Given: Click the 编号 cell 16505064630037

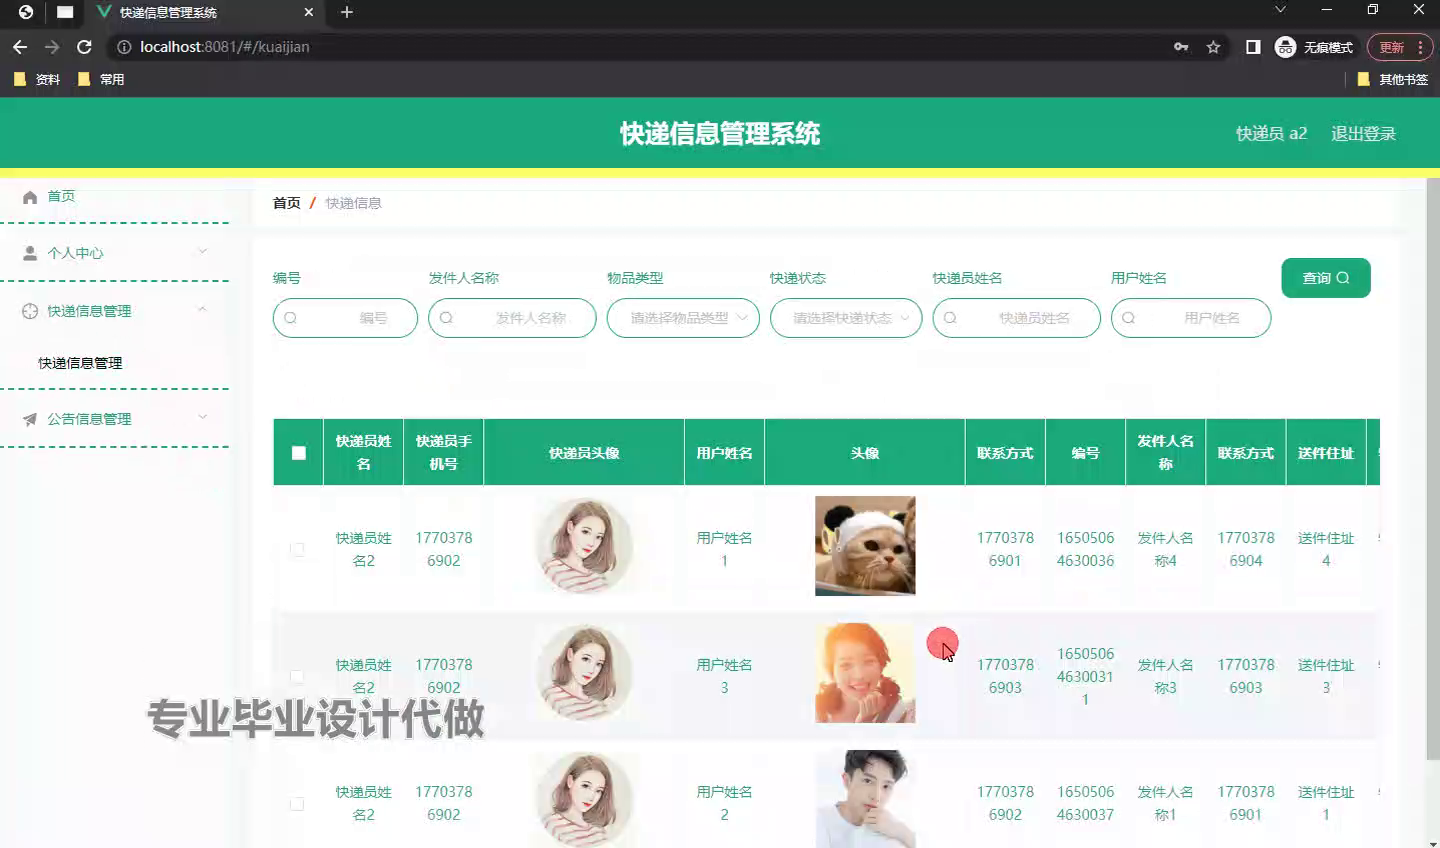Looking at the screenshot, I should pyautogui.click(x=1085, y=803).
